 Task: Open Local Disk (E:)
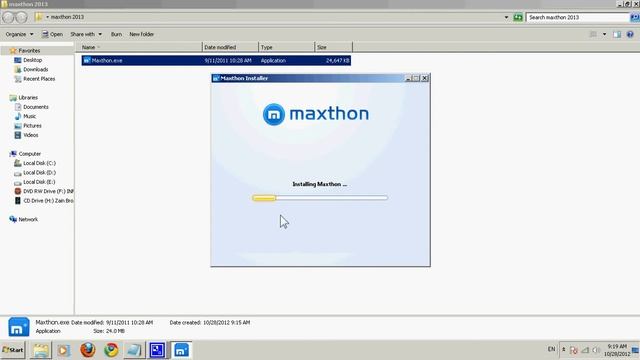click(39, 182)
